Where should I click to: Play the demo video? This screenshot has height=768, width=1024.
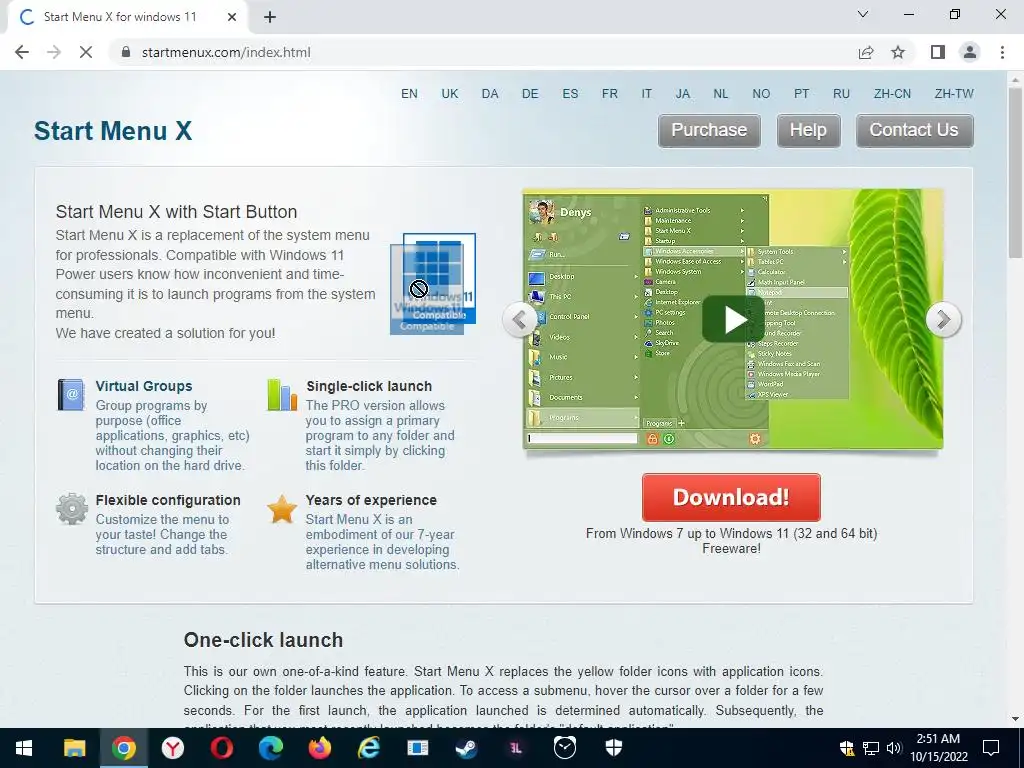(733, 319)
